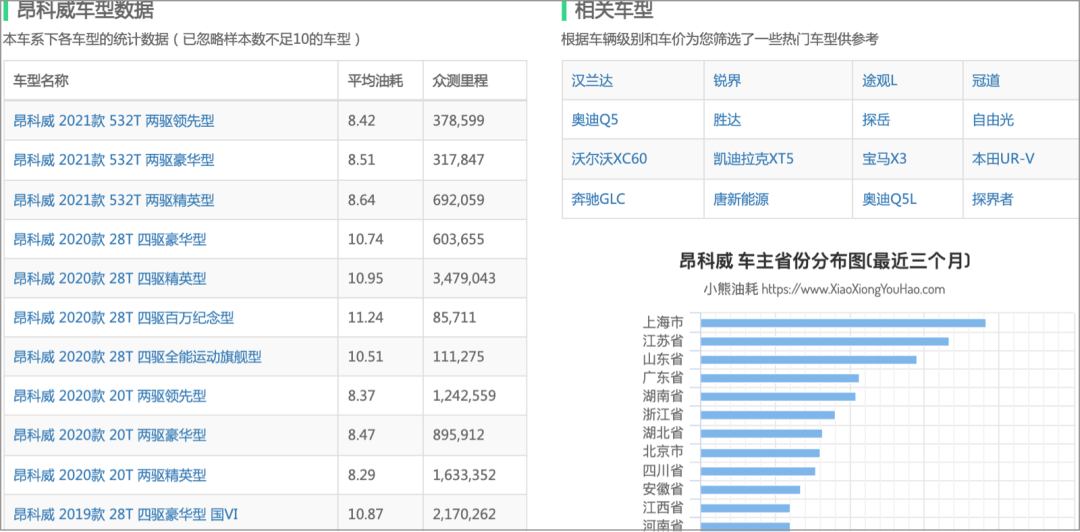Viewport: 1080px width, 532px height.
Task: Open related model 本田UR-V
Action: (1003, 159)
